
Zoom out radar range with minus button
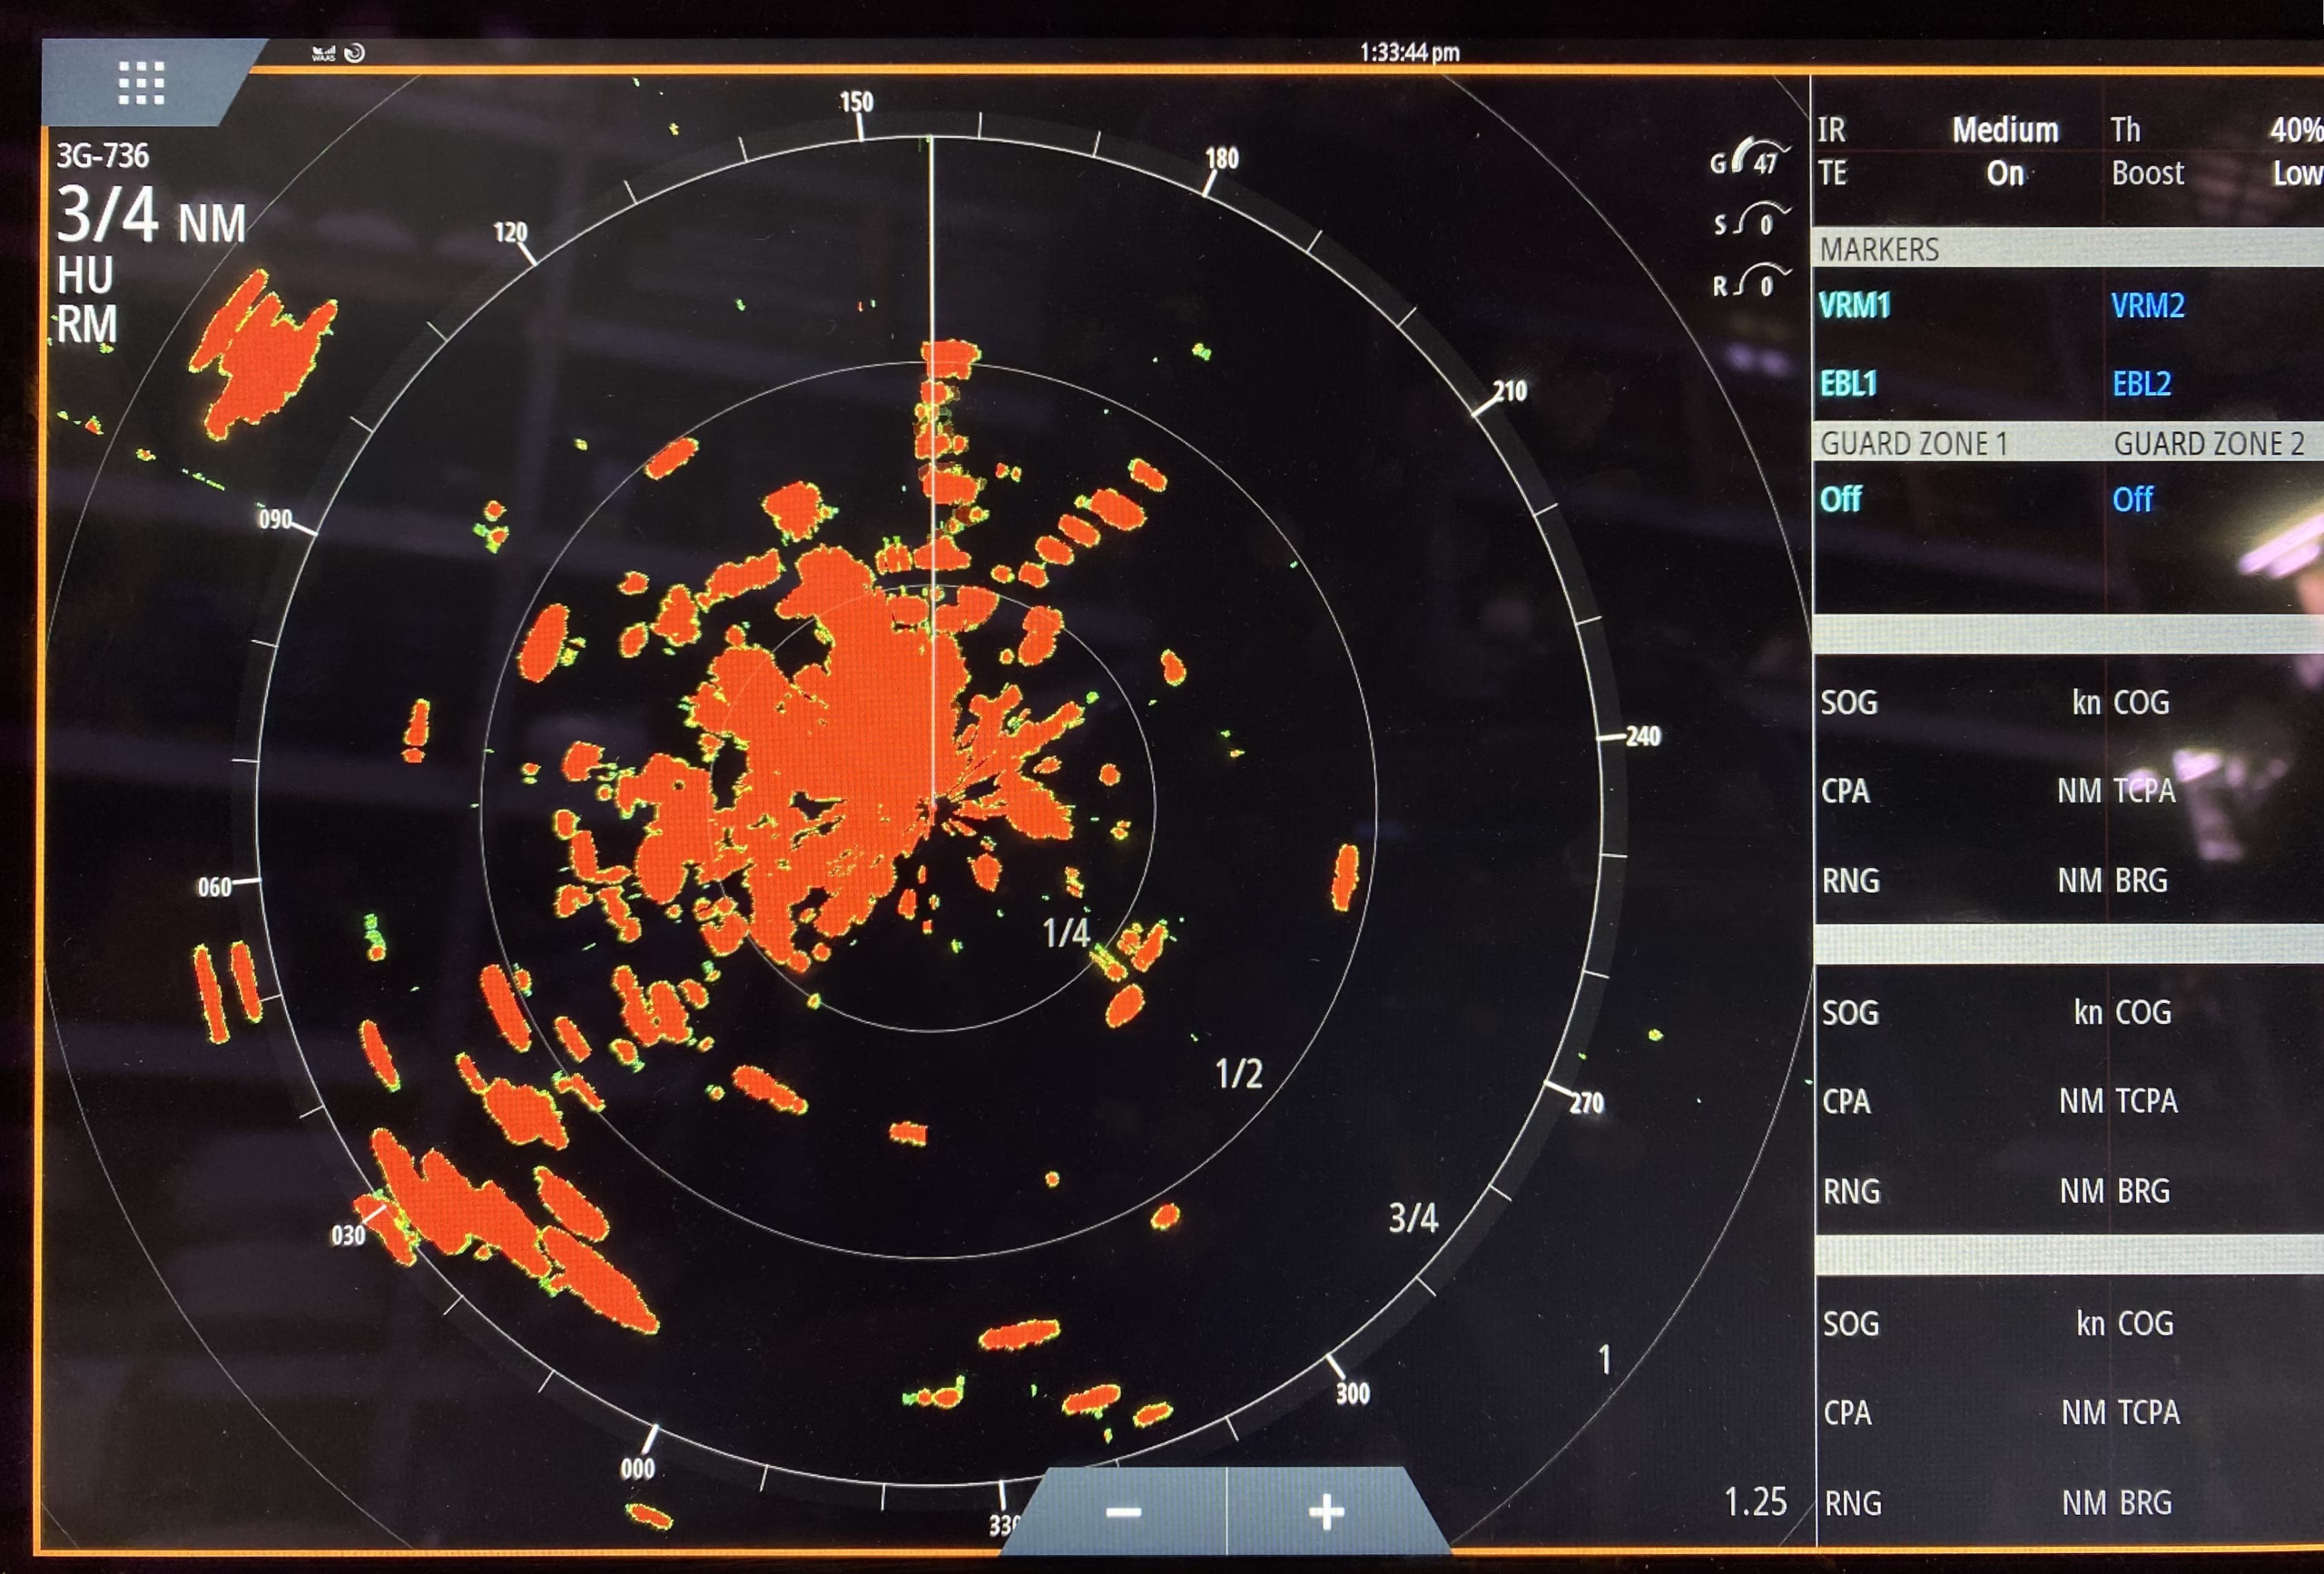(x=1123, y=1511)
